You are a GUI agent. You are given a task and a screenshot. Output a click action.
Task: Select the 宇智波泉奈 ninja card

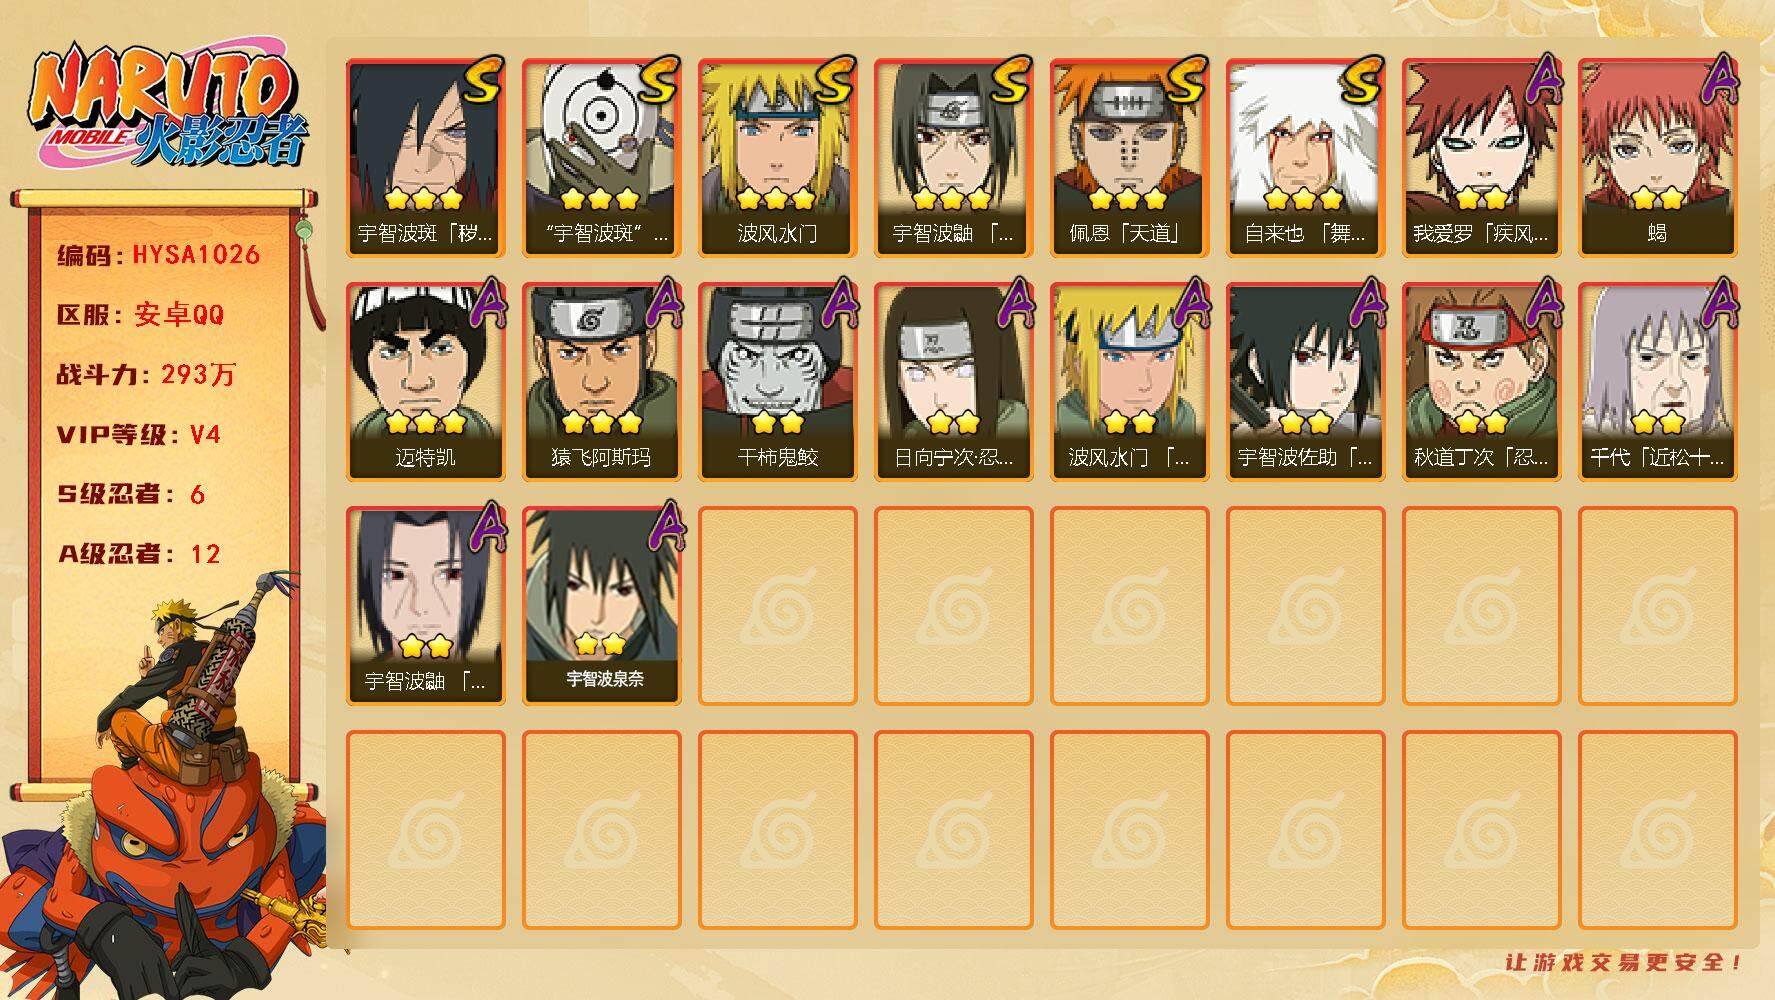pos(601,606)
